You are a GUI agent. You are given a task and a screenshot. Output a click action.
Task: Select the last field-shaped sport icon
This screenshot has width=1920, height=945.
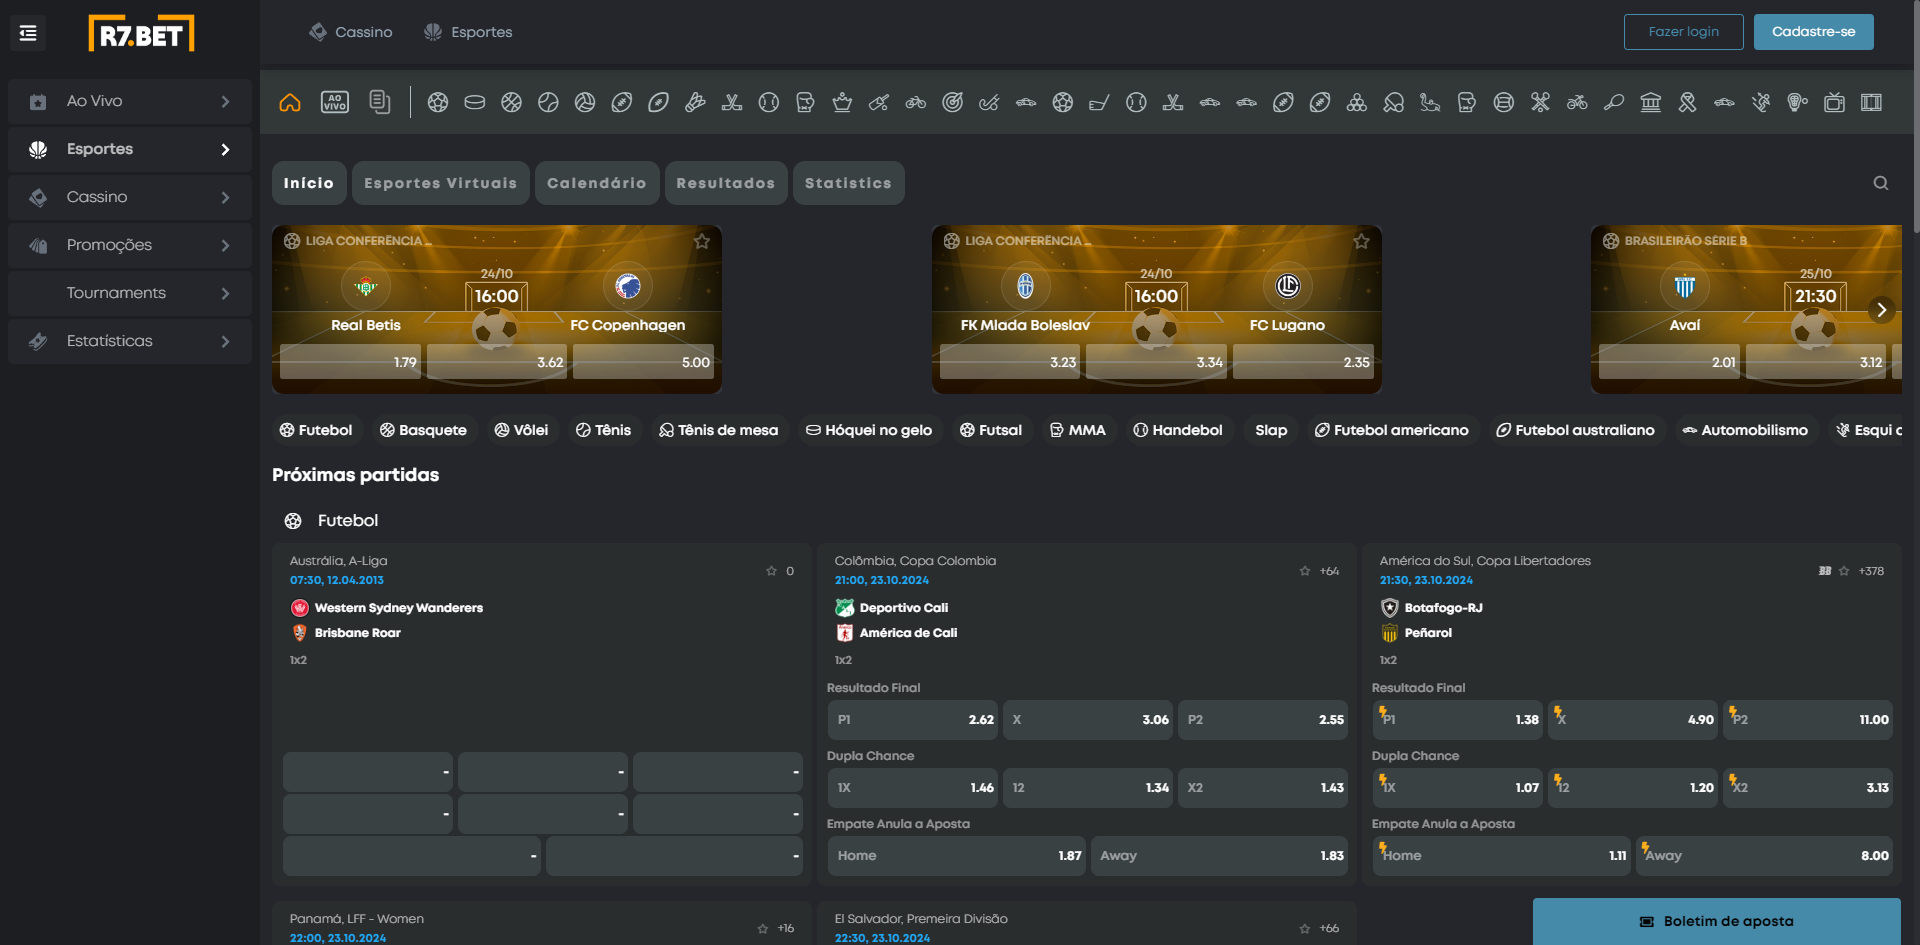[1871, 102]
